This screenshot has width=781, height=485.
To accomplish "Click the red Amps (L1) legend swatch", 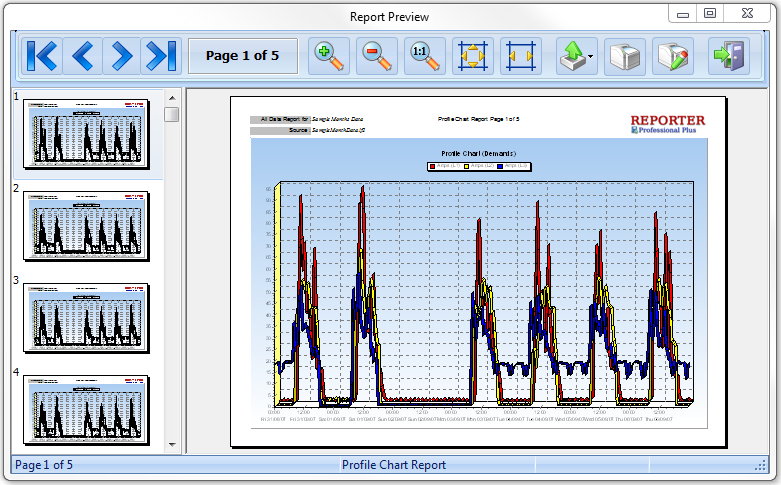I will (x=432, y=166).
